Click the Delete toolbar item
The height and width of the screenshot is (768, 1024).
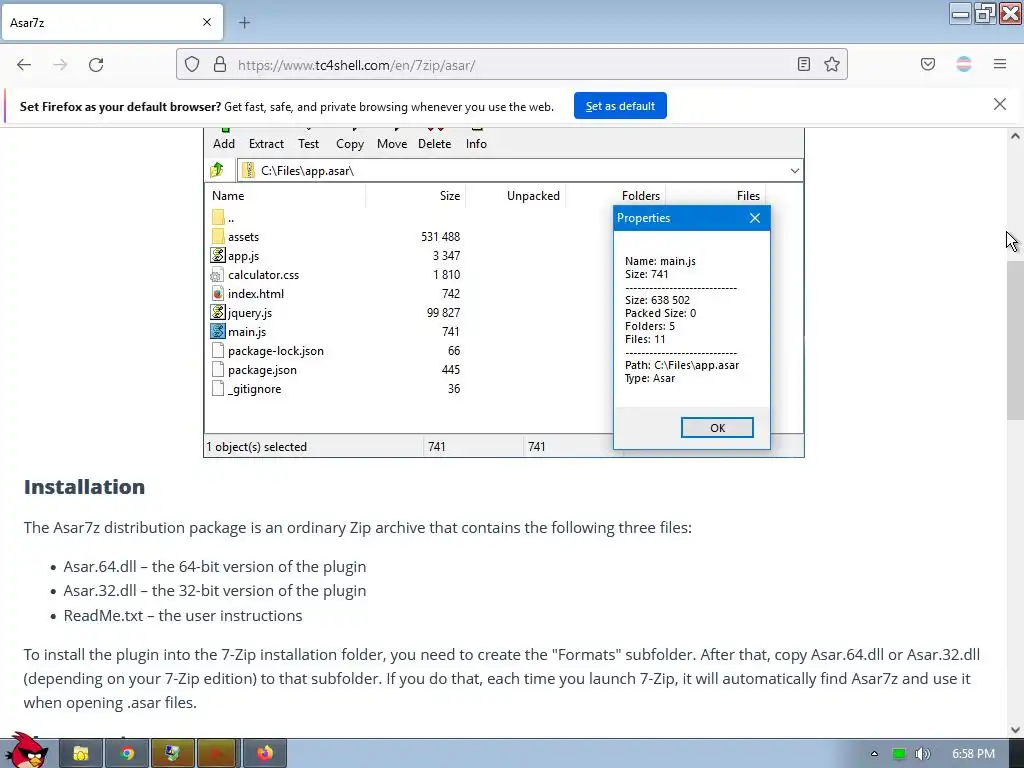coord(434,144)
